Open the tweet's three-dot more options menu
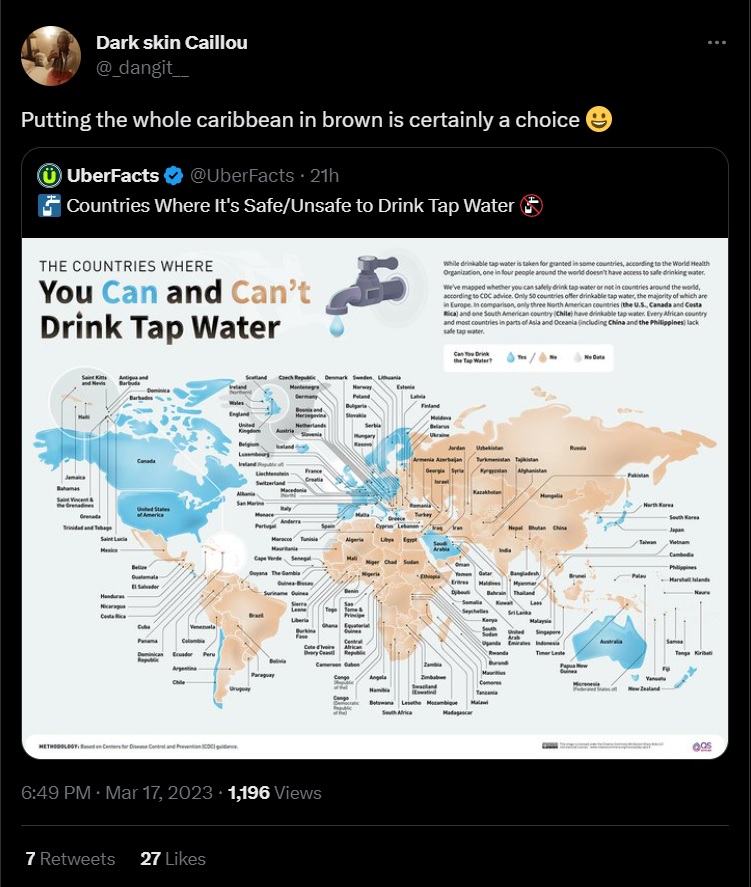This screenshot has width=751, height=887. (717, 42)
